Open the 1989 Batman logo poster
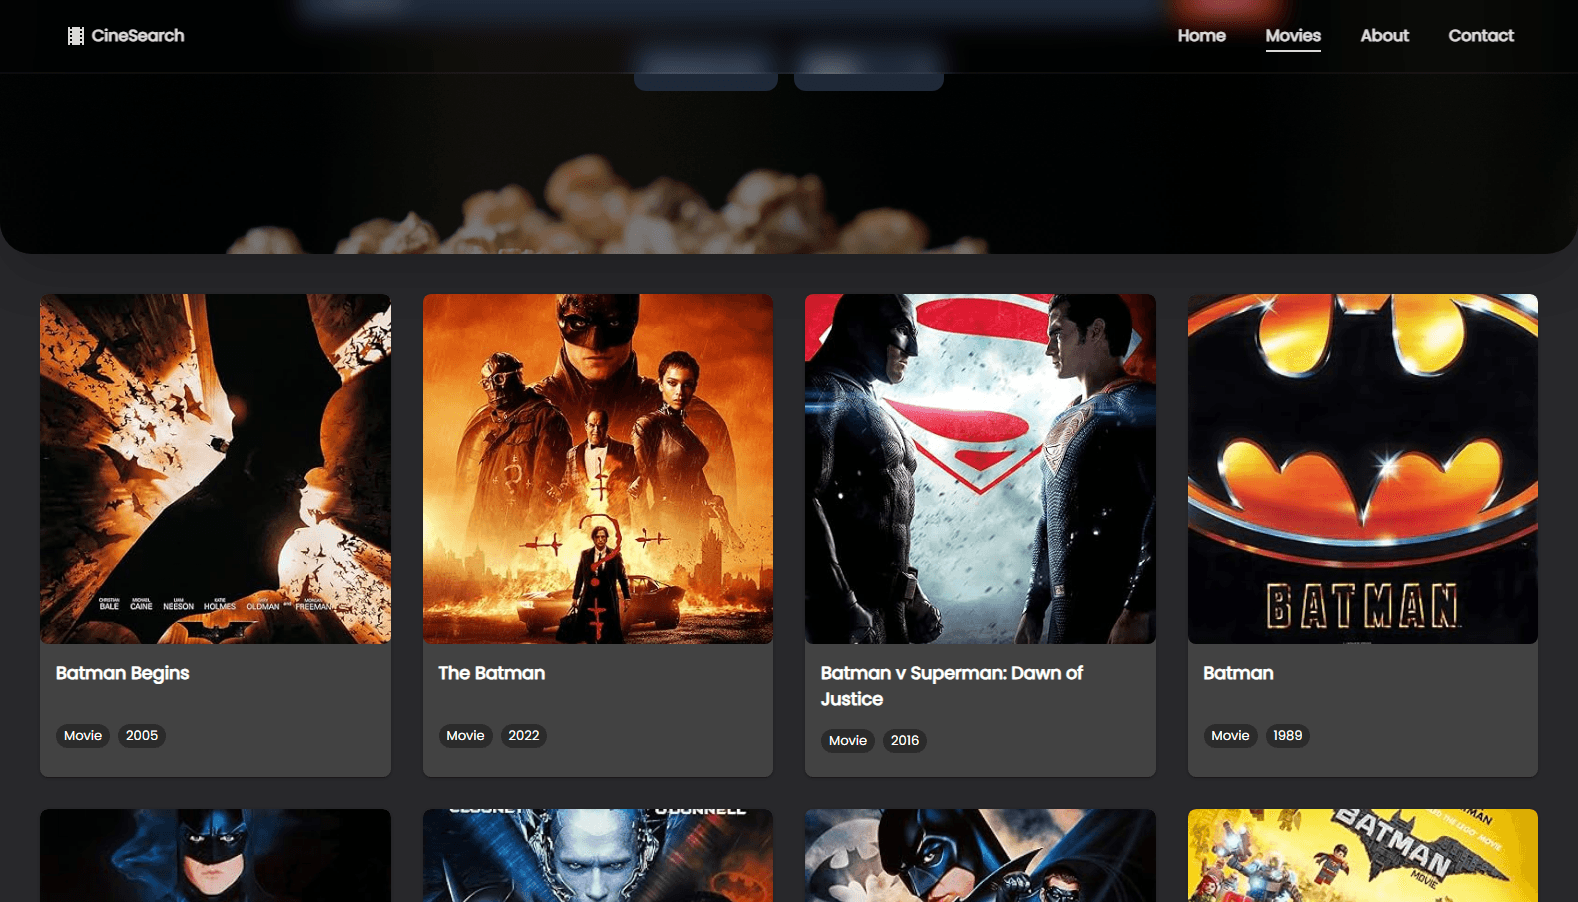The height and width of the screenshot is (902, 1578). pyautogui.click(x=1363, y=469)
